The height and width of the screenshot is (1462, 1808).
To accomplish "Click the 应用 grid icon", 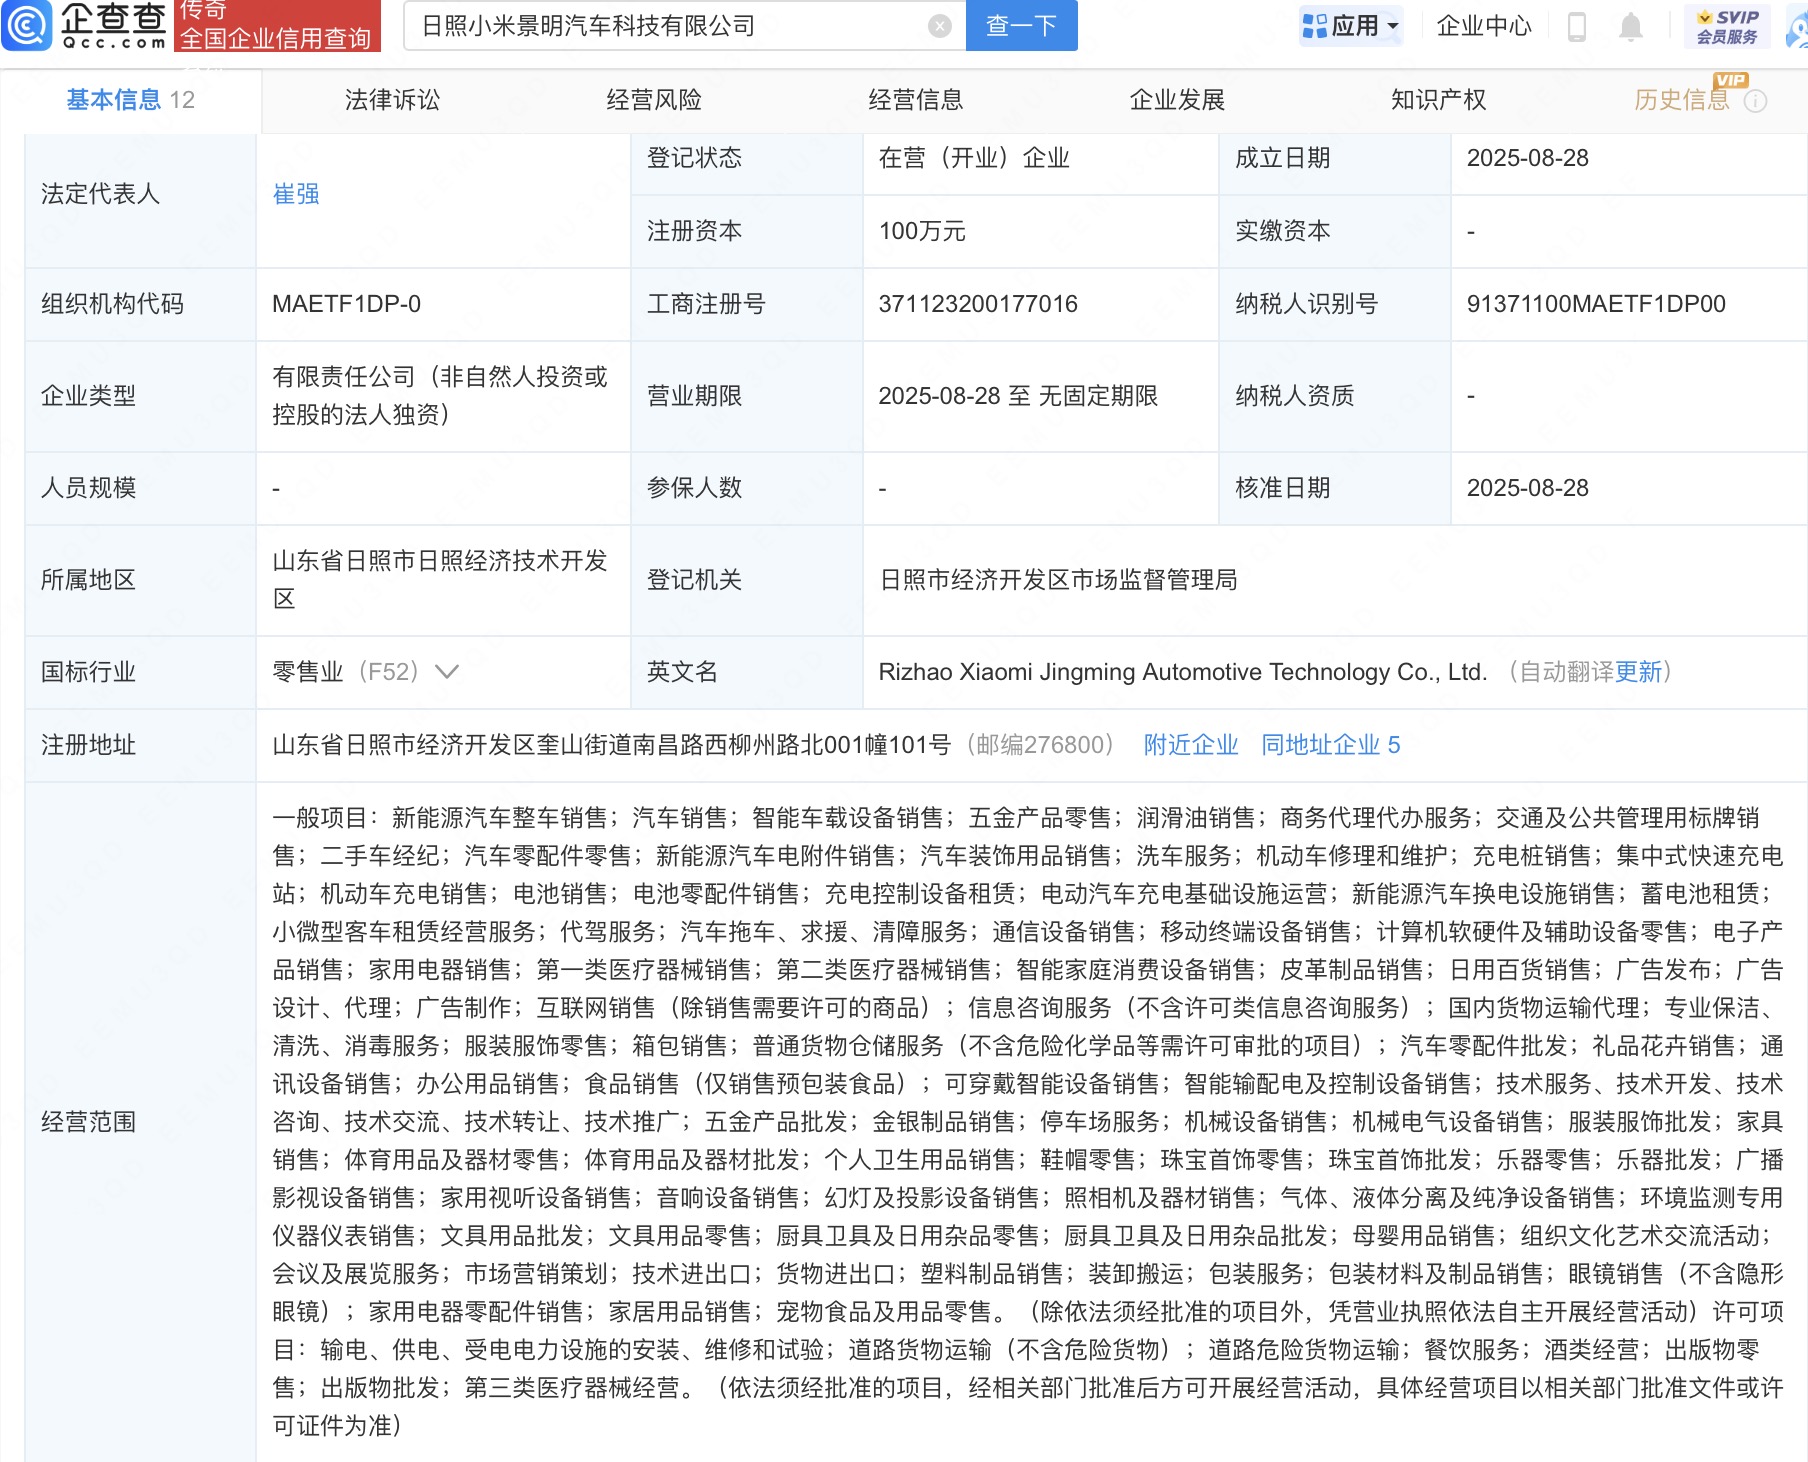I will click(1314, 26).
